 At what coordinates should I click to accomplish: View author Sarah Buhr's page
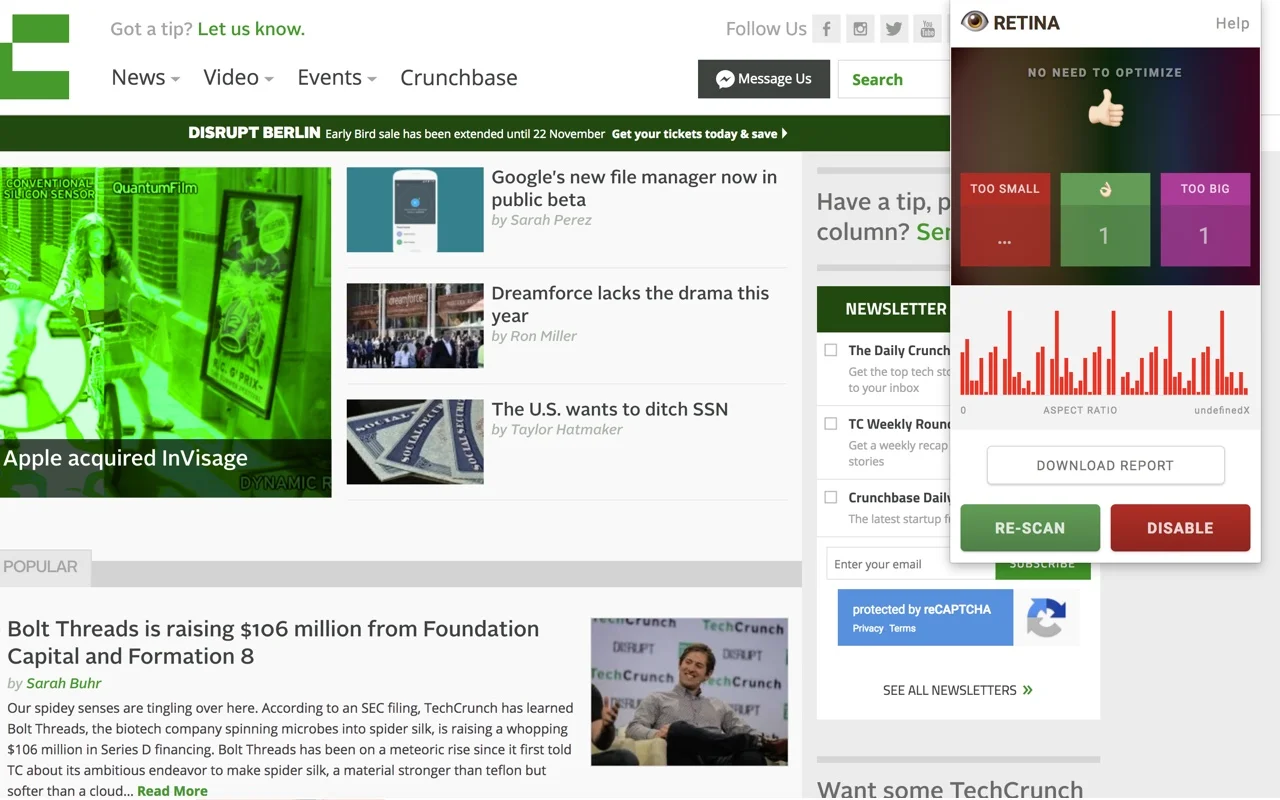(x=64, y=684)
